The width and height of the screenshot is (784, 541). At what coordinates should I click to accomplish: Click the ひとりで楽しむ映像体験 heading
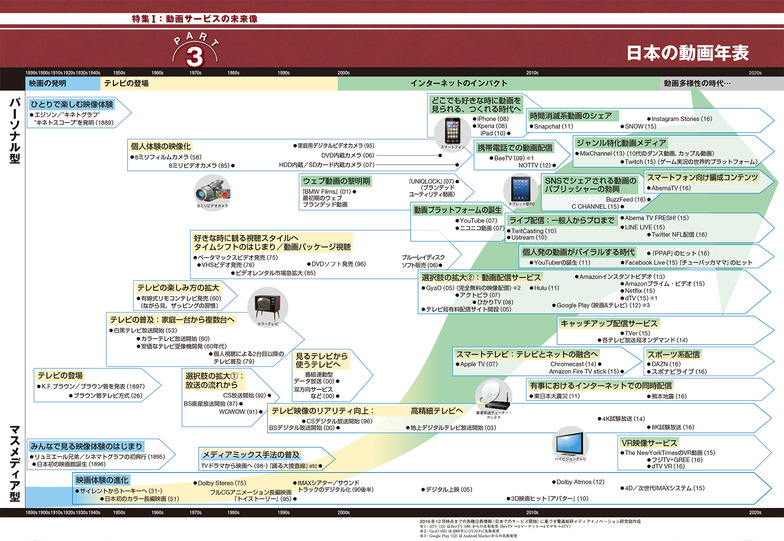pos(71,104)
